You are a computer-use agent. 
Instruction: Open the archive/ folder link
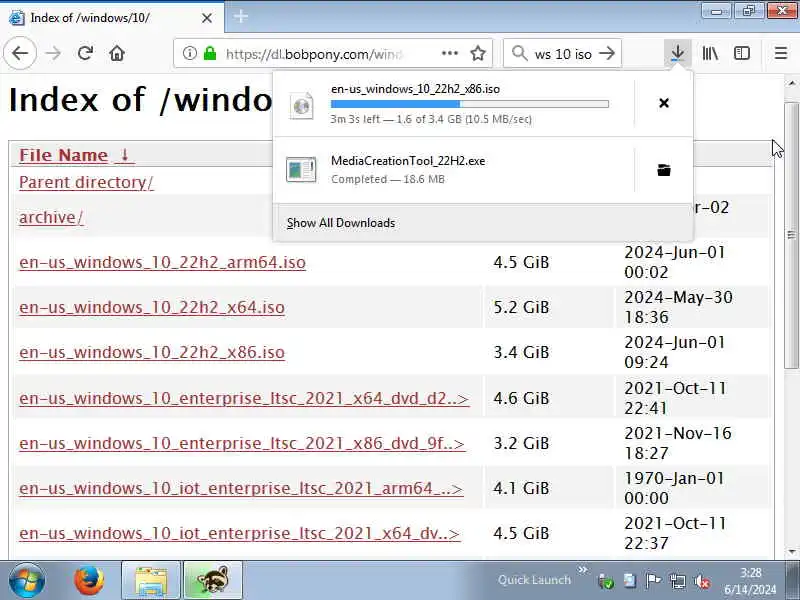pos(51,217)
